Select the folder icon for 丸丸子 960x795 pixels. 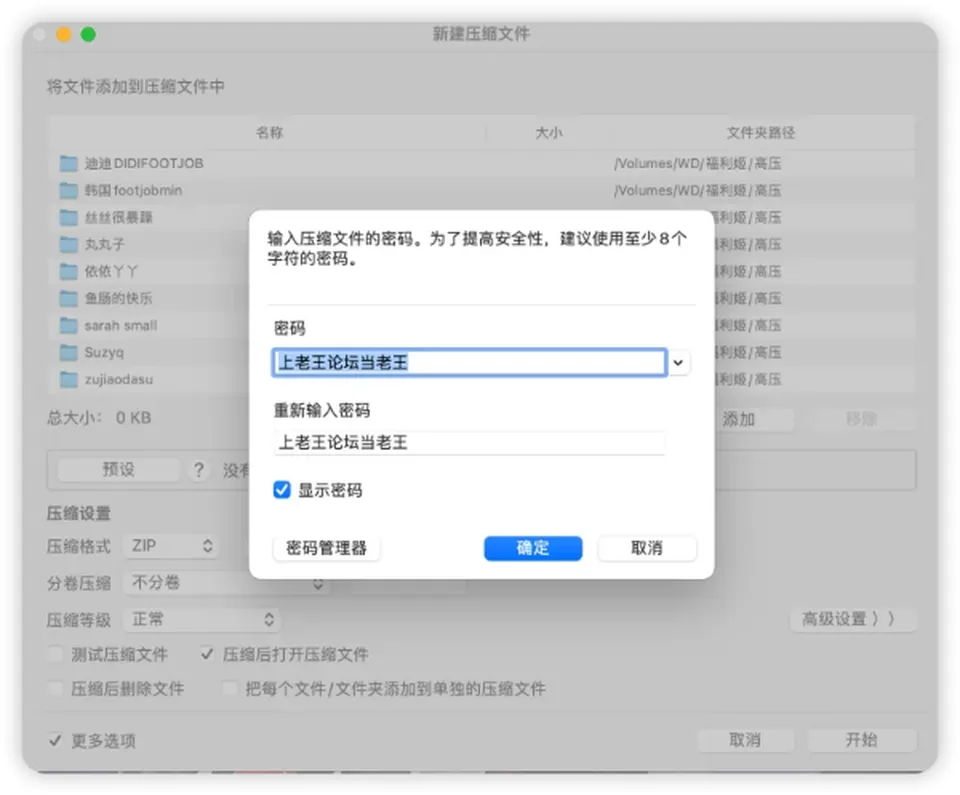(x=69, y=244)
